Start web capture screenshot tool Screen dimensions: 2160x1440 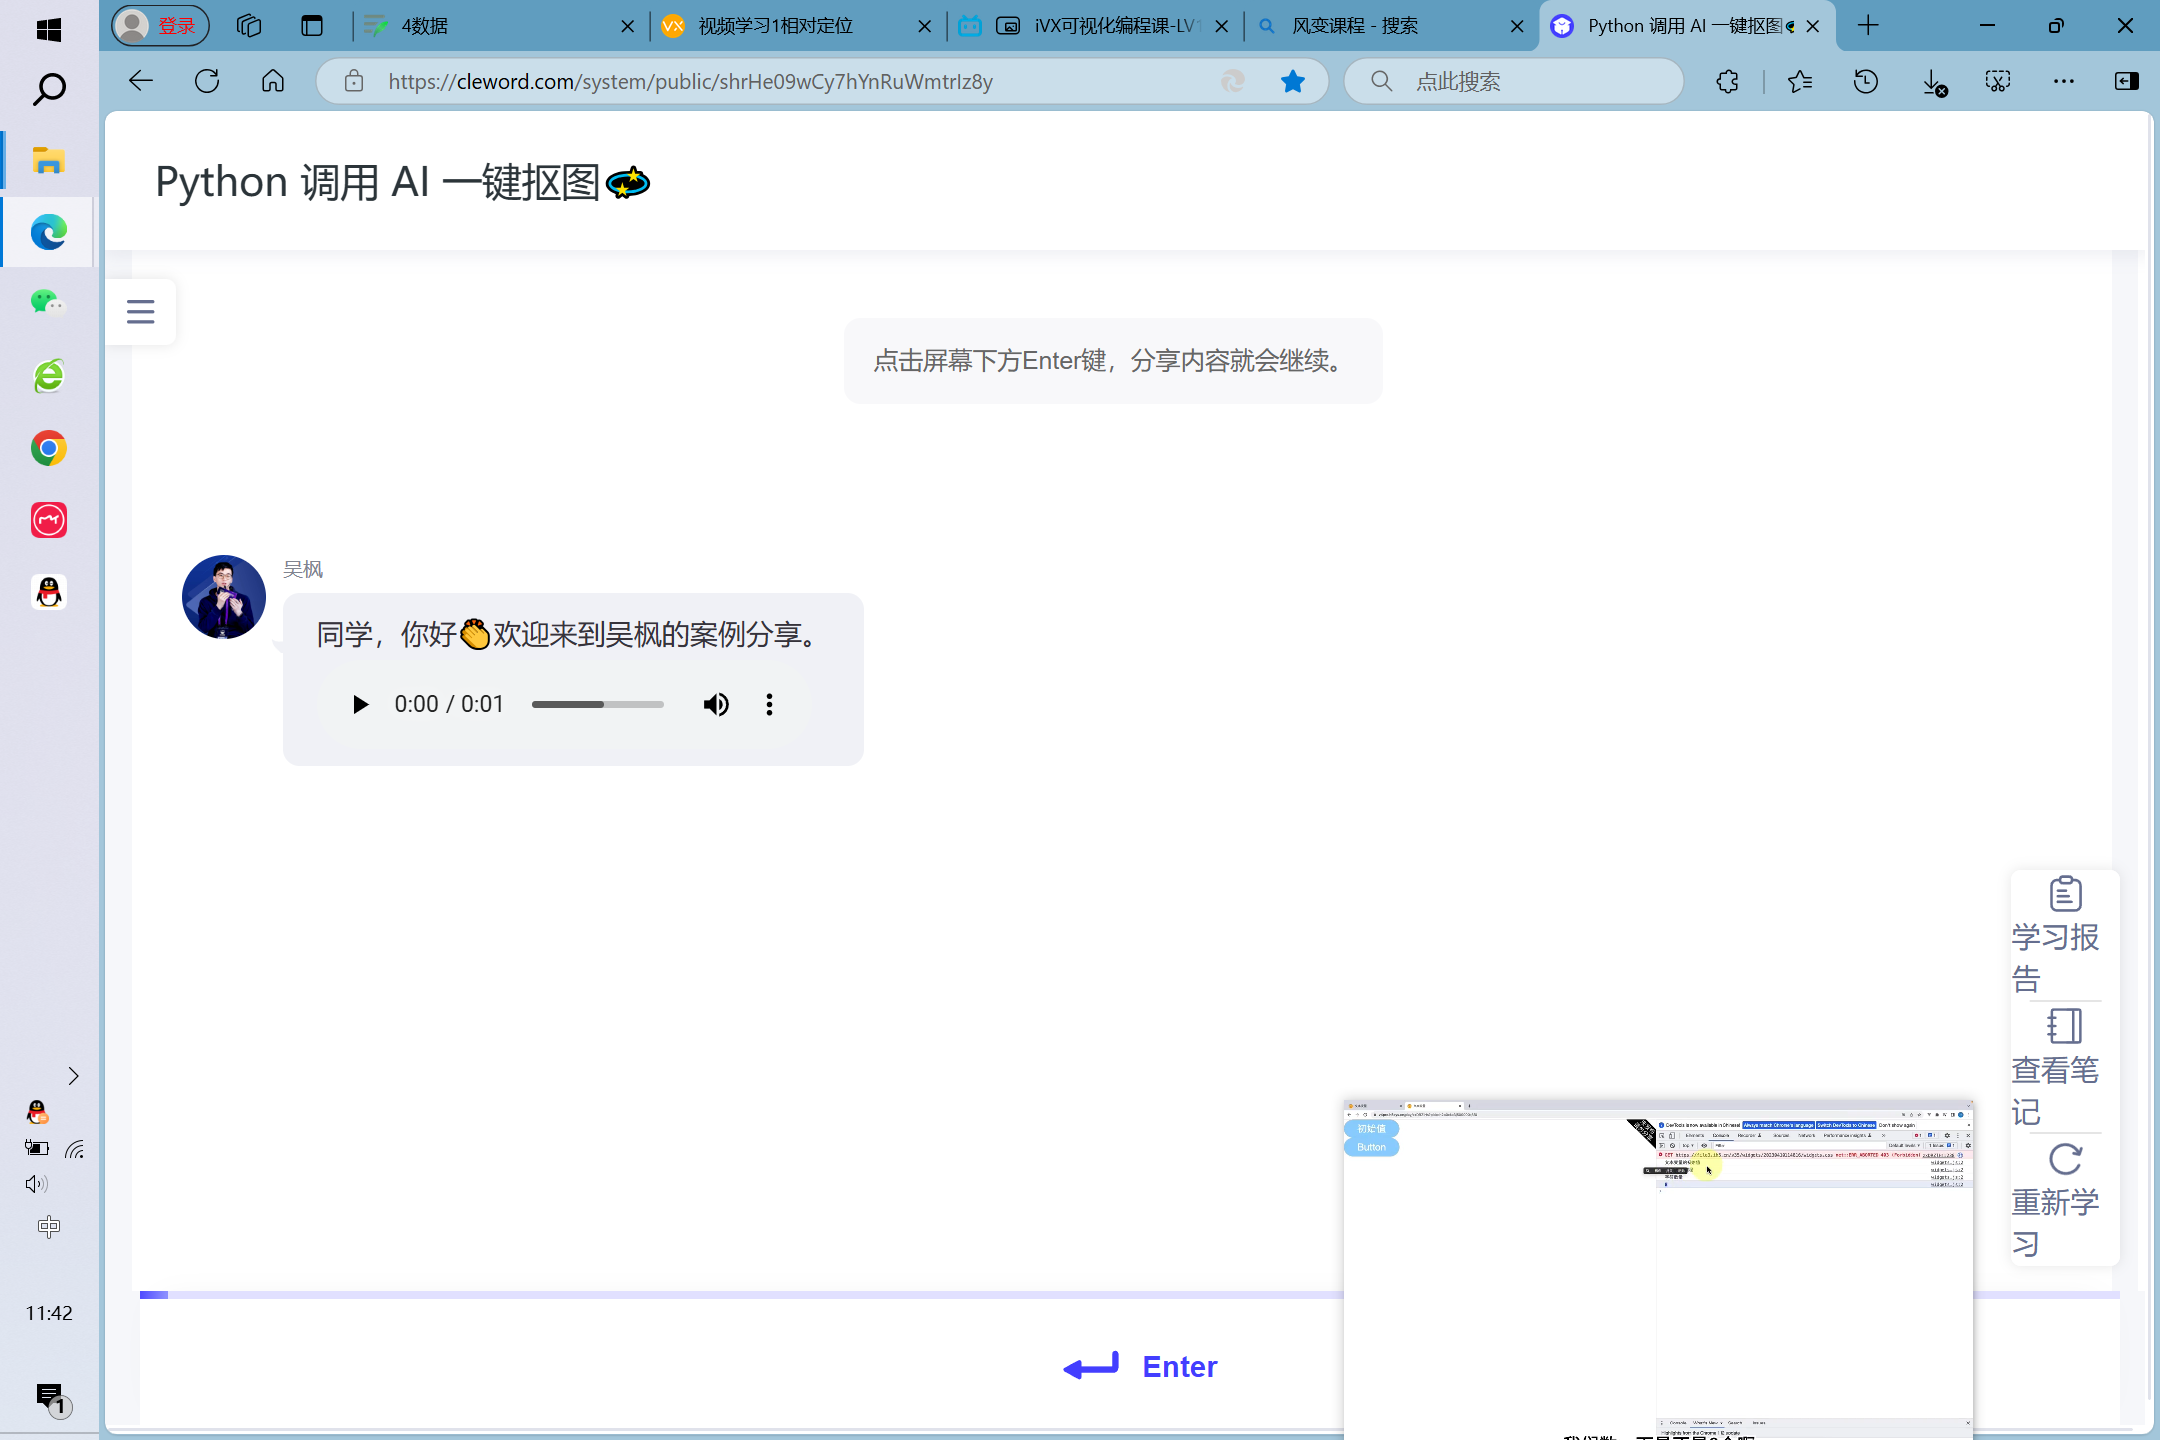pyautogui.click(x=1997, y=81)
